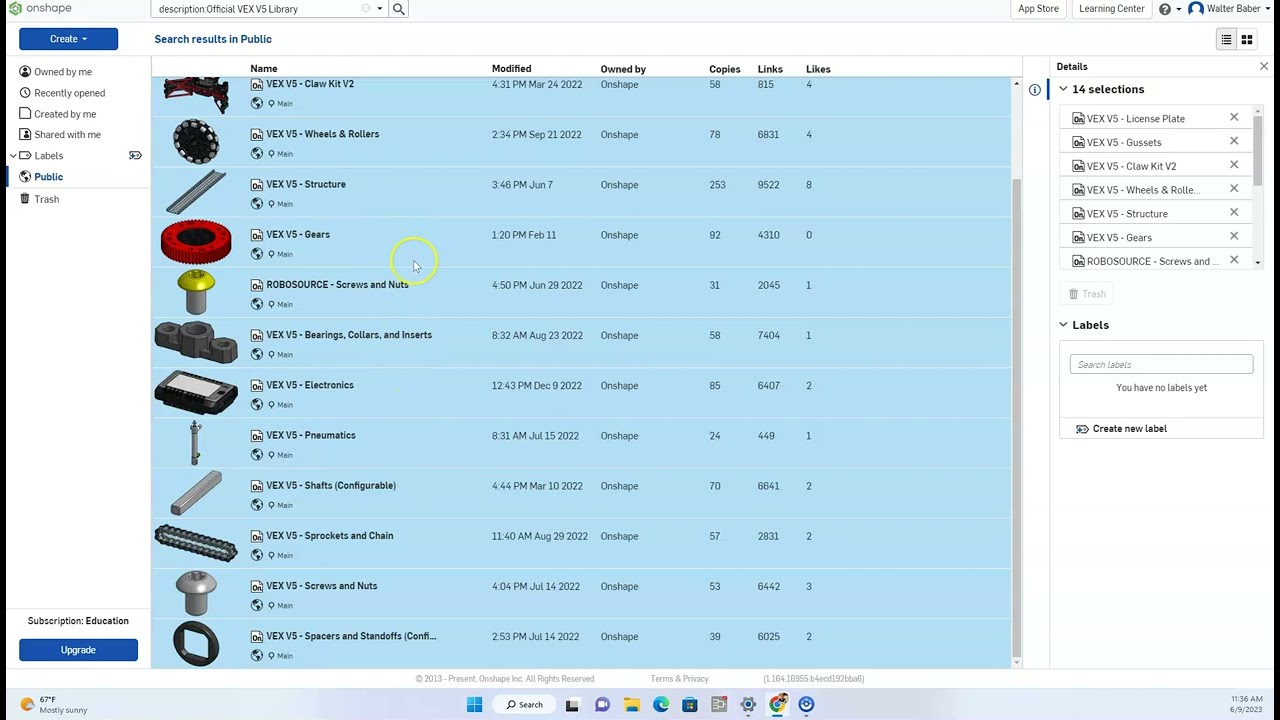Open the Learning Center
Image resolution: width=1280 pixels, height=720 pixels.
(x=1111, y=9)
